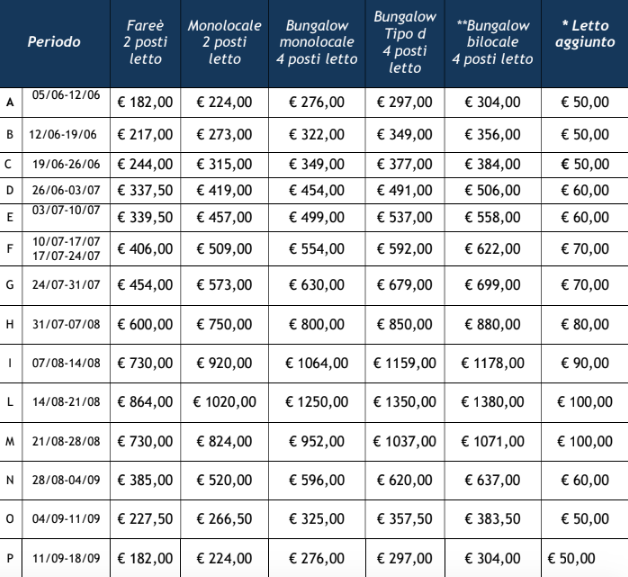Click the Bungalow bilocale column header
628x577 pixels.
493,42
